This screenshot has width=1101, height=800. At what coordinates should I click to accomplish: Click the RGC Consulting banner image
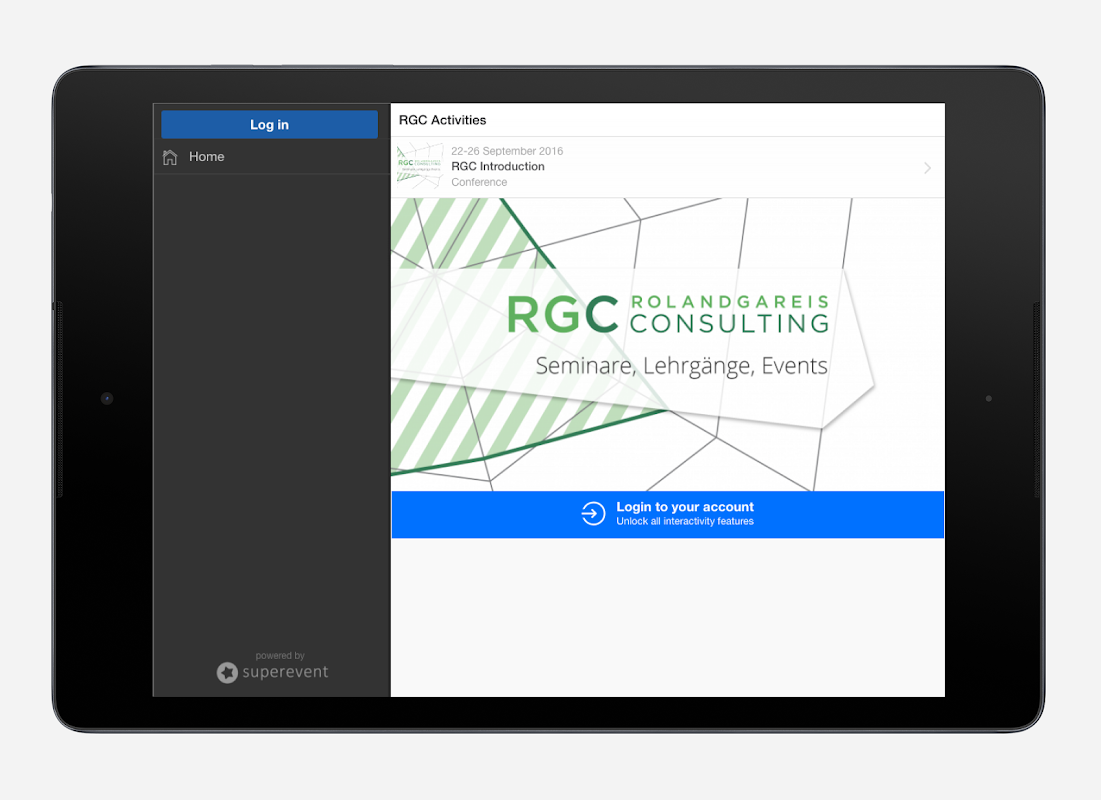click(x=668, y=344)
